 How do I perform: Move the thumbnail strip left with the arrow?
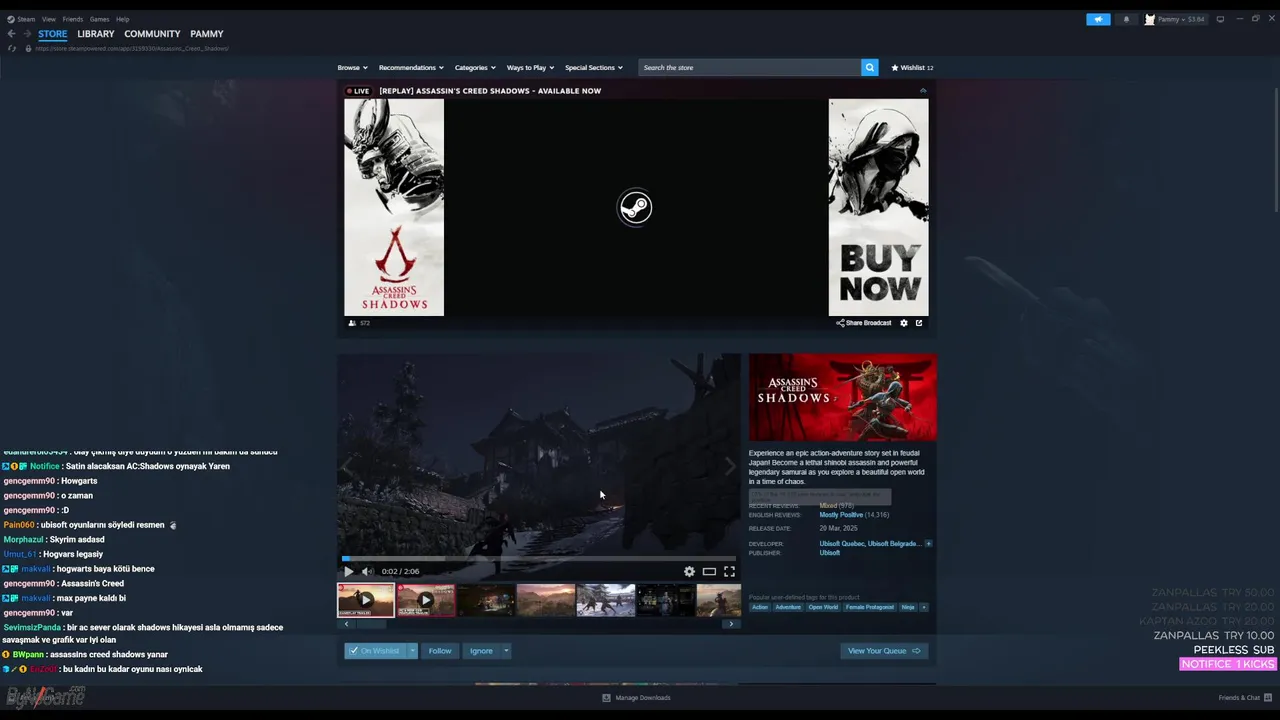click(347, 624)
